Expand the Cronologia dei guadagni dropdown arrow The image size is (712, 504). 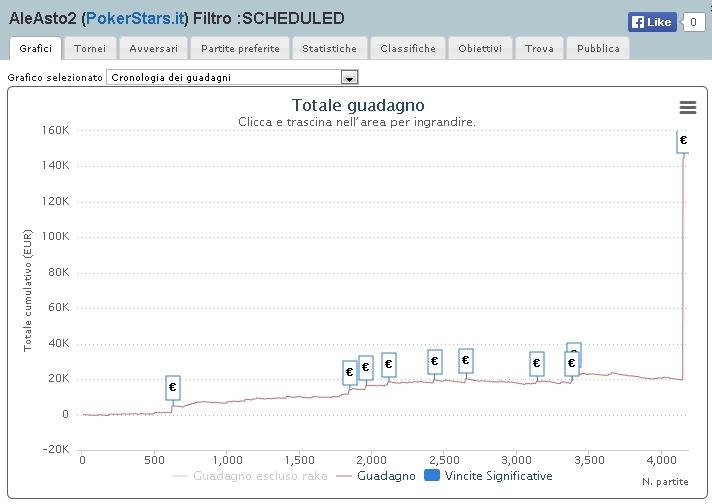tap(349, 78)
